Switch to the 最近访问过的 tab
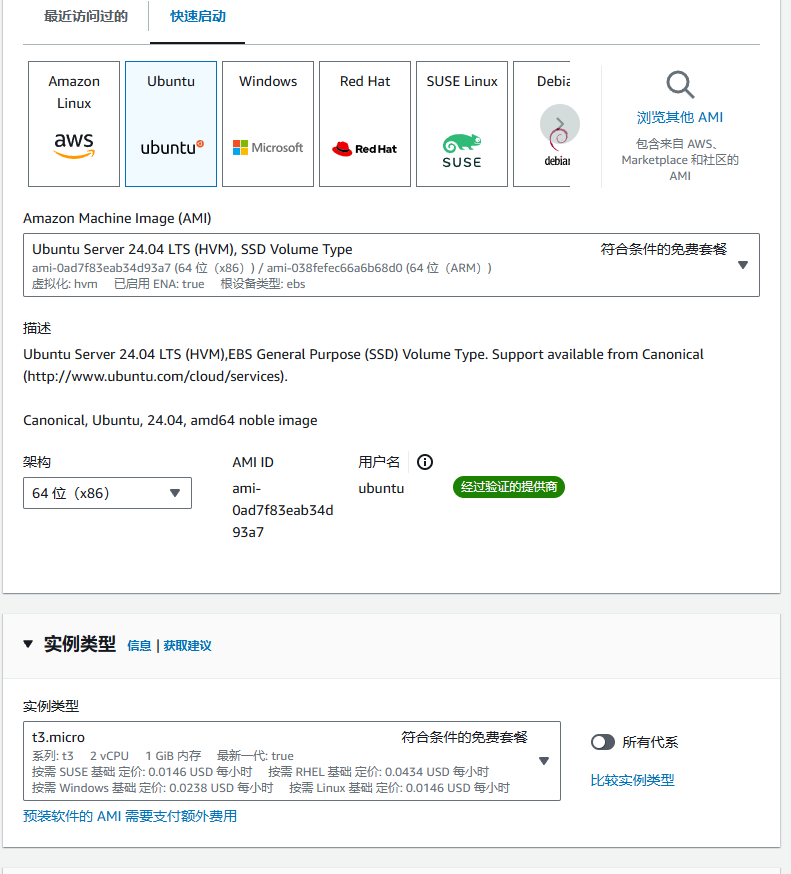The image size is (791, 874). (86, 16)
